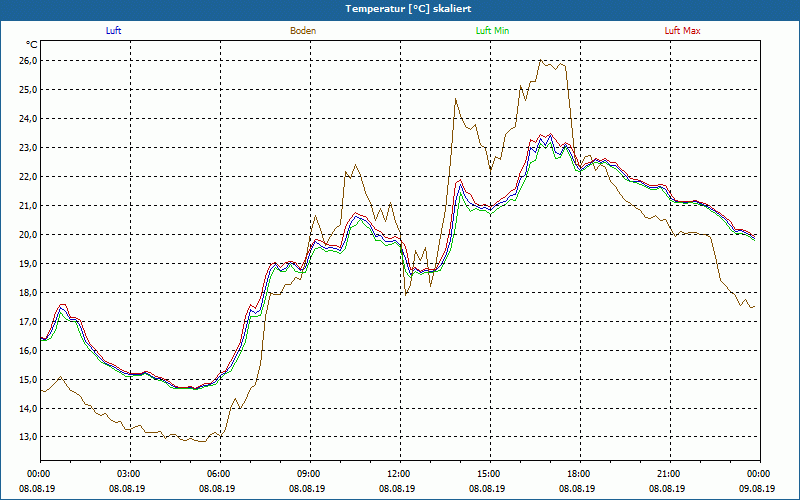Click the 25,0 y-axis value
This screenshot has width=800, height=500.
point(29,90)
